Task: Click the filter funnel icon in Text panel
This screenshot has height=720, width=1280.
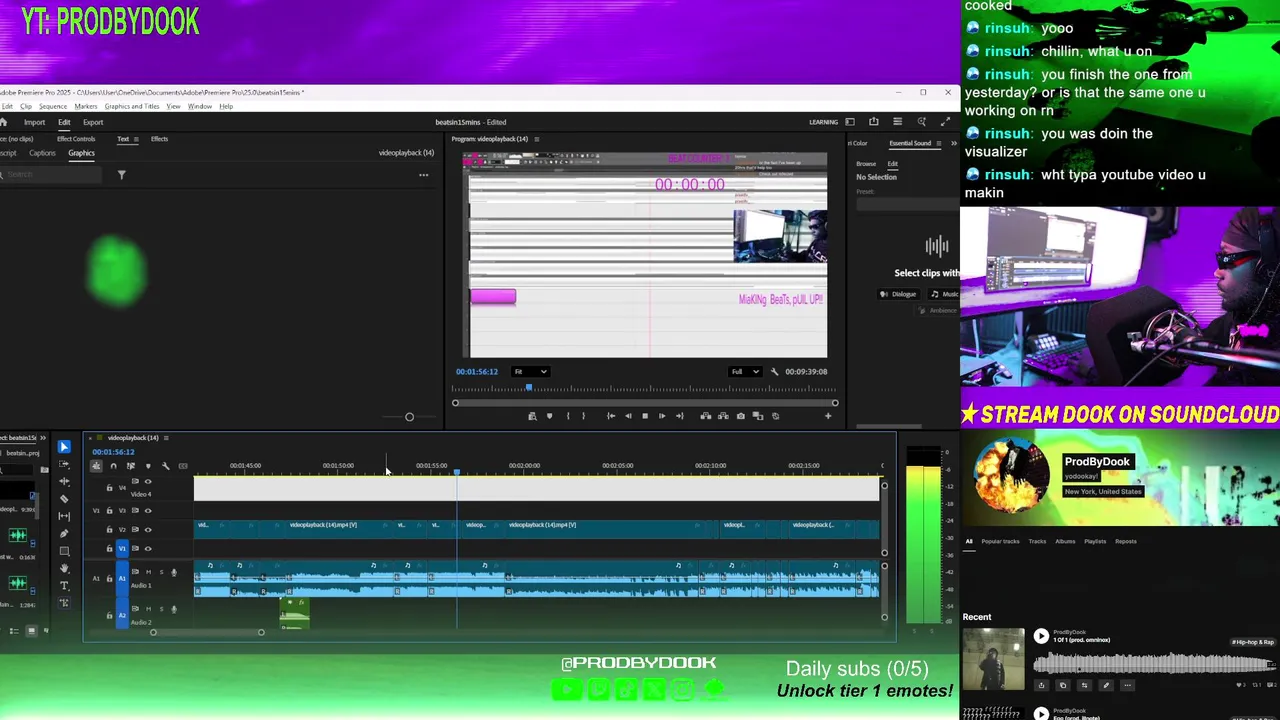Action: [x=121, y=175]
